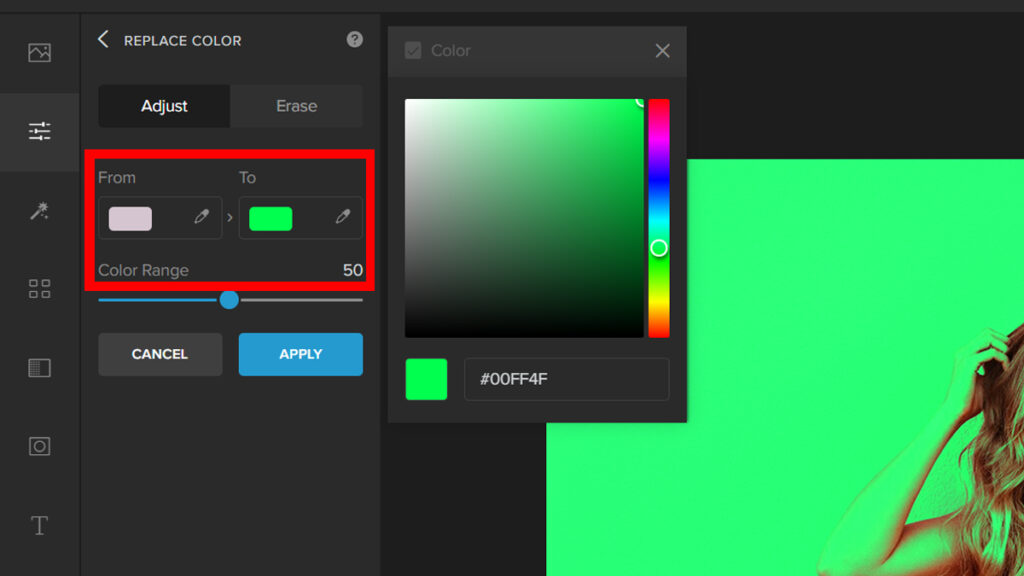
Task: Click the Color Range slider handle
Action: click(229, 299)
